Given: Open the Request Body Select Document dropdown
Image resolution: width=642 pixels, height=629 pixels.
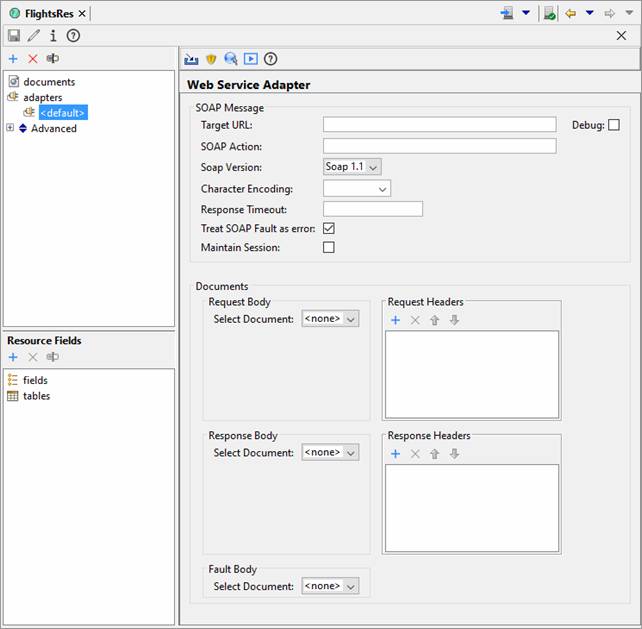Looking at the screenshot, I should click(x=330, y=319).
